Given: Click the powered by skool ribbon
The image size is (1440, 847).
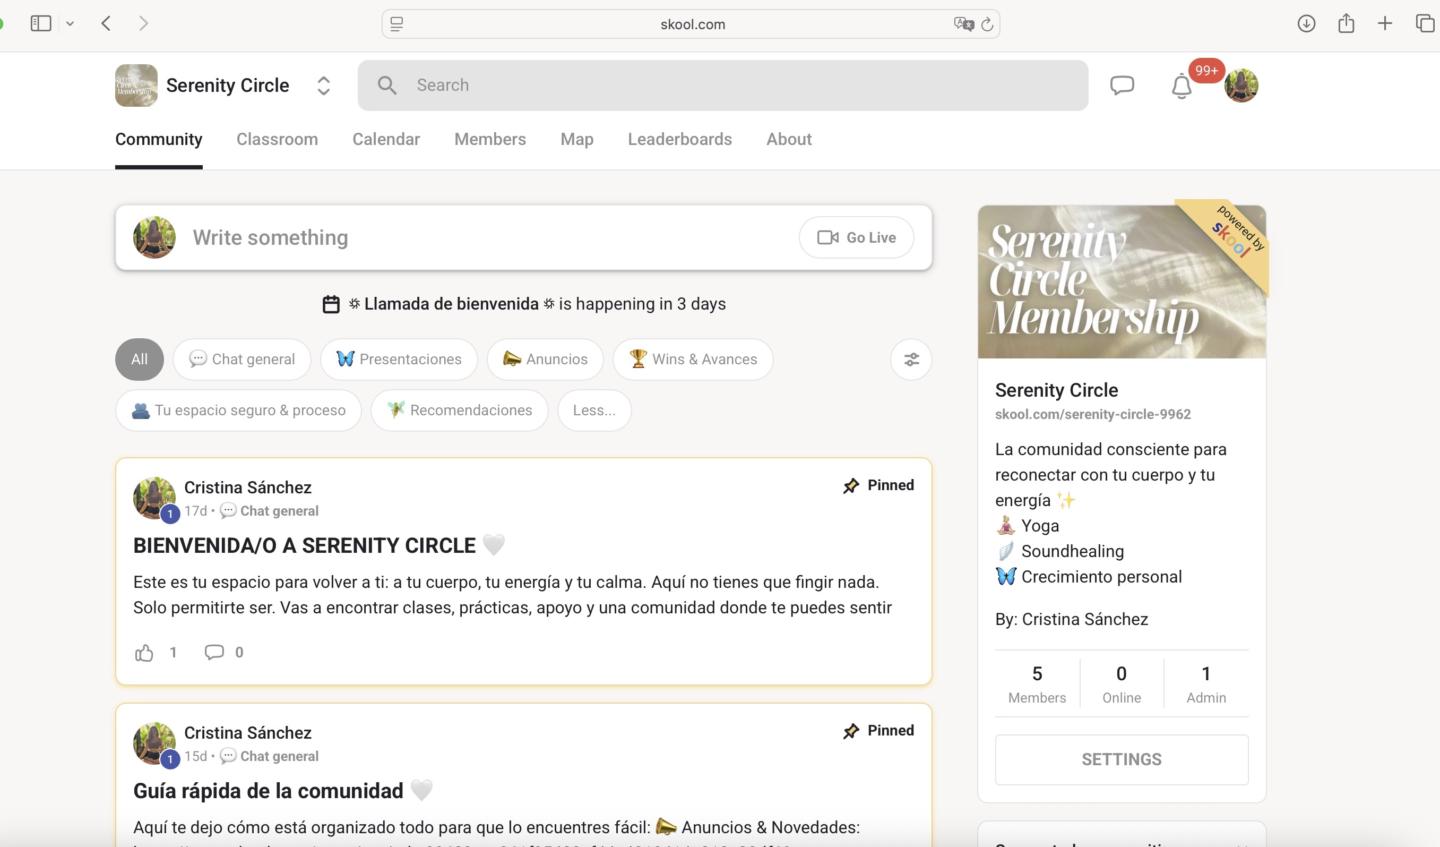Looking at the screenshot, I should point(1237,236).
